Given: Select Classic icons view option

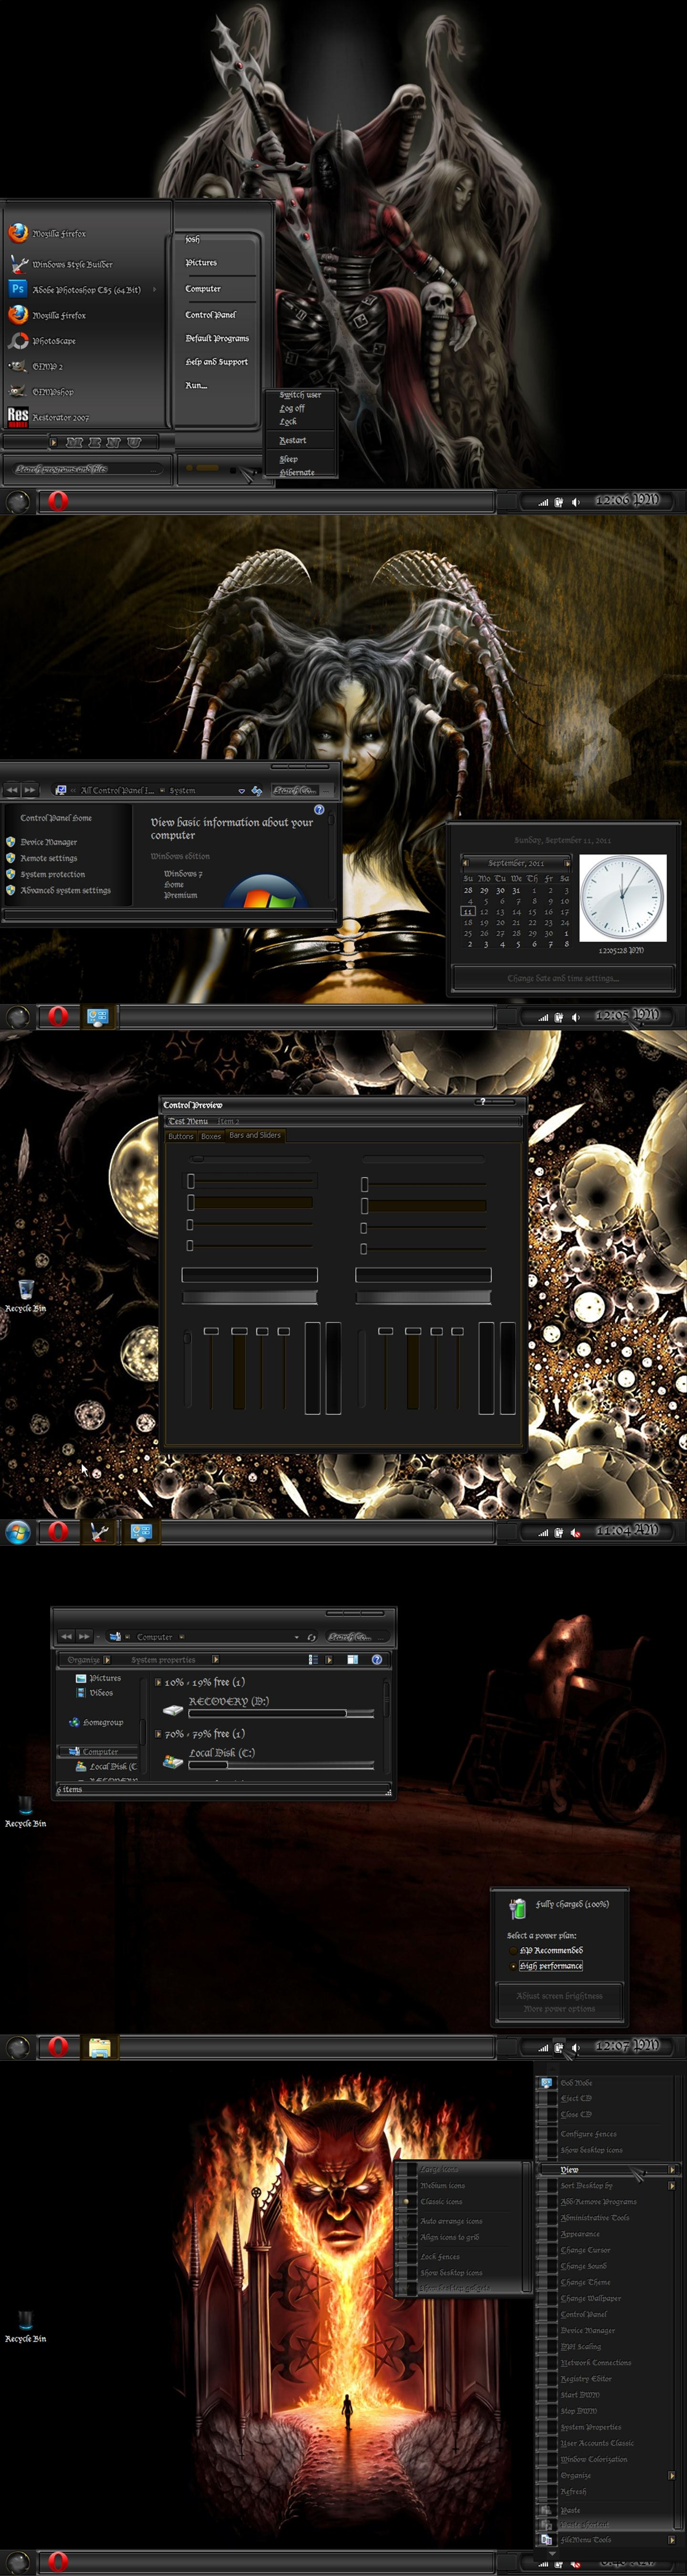Looking at the screenshot, I should 441,2202.
